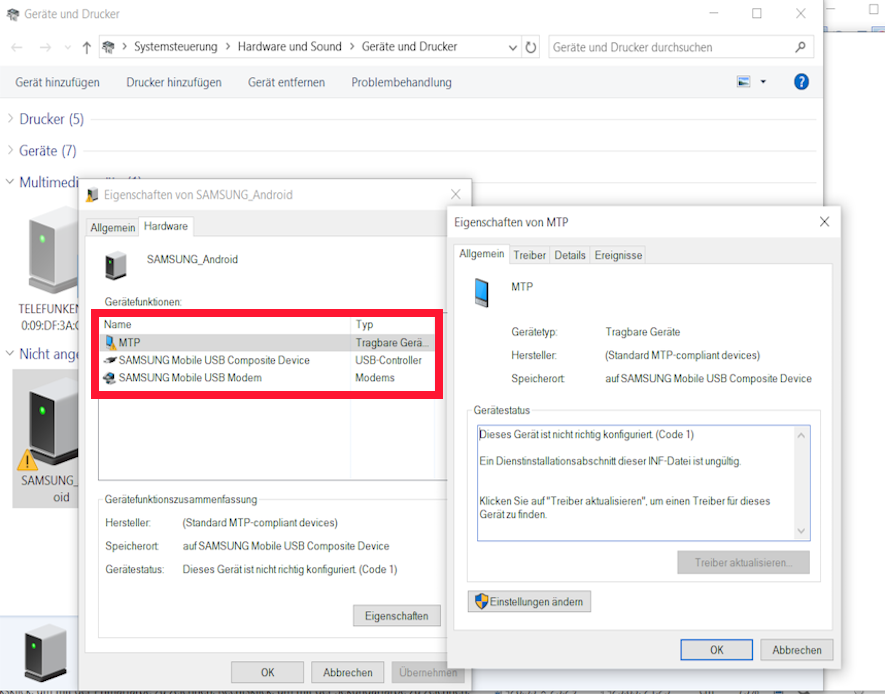Select SAMSUNG Mobile USB Modem row
The height and width of the screenshot is (694, 885).
190,378
